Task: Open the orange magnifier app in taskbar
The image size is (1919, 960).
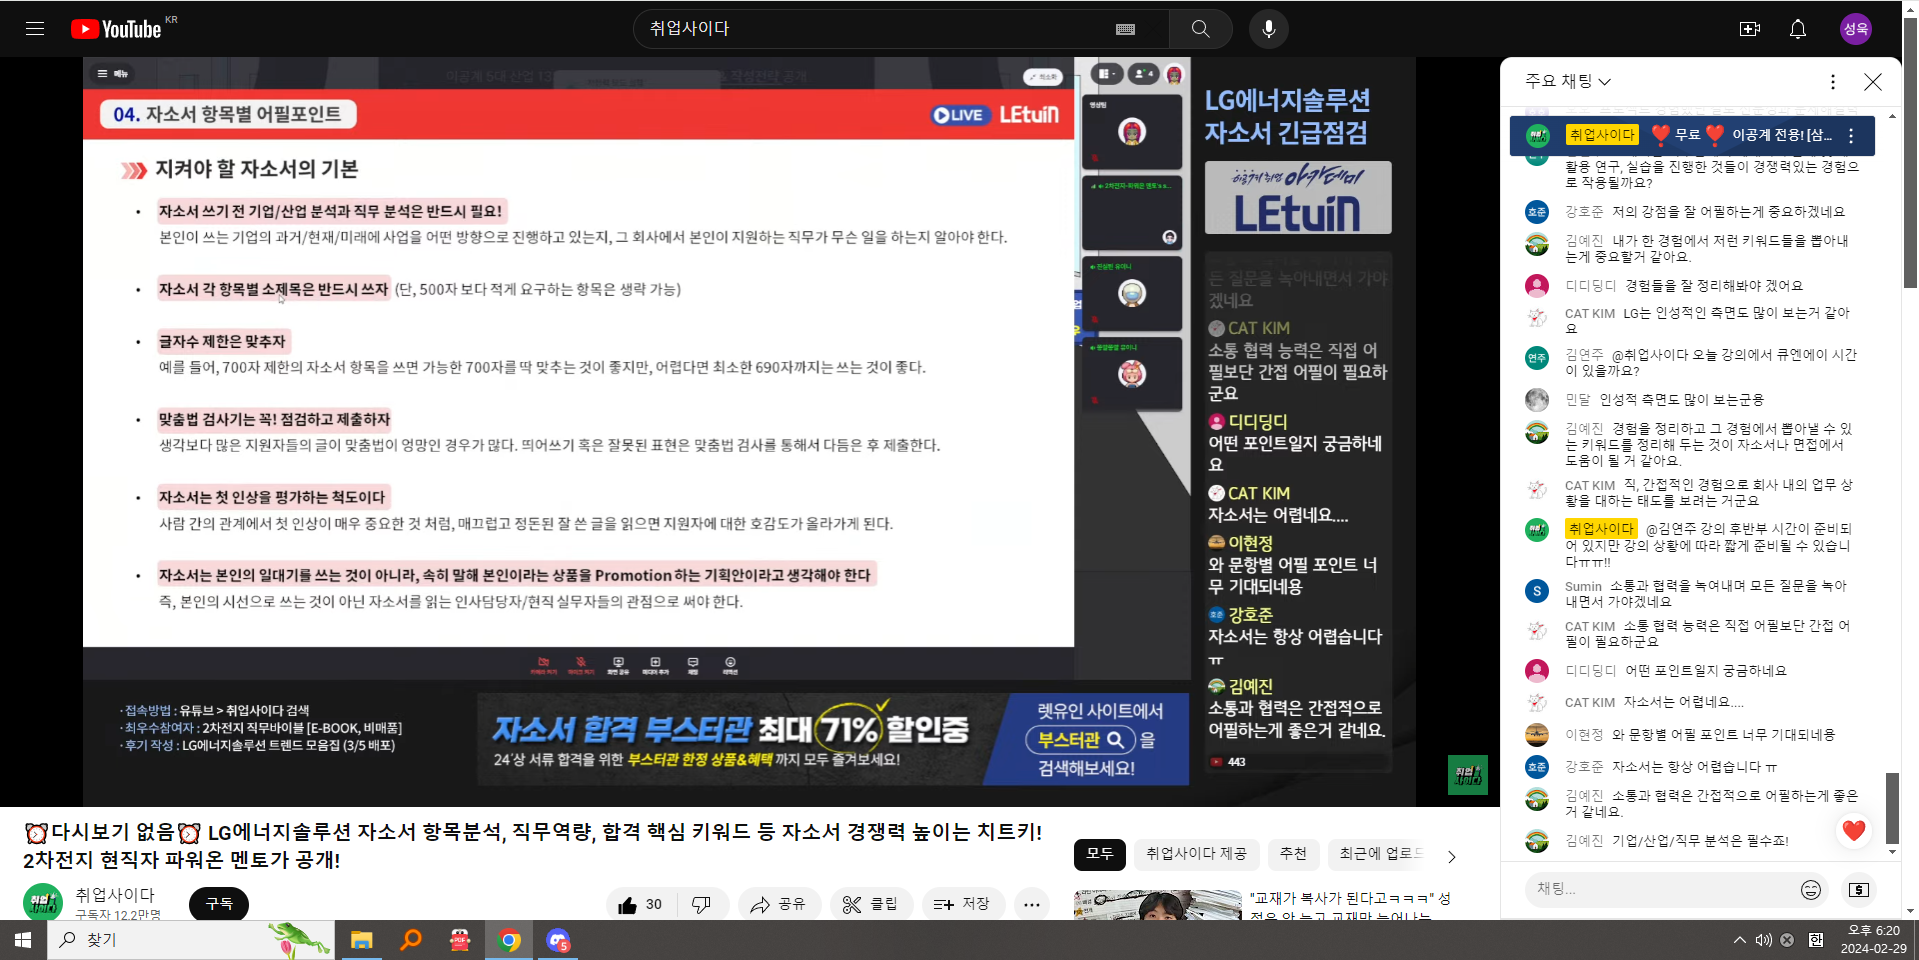Action: 411,940
